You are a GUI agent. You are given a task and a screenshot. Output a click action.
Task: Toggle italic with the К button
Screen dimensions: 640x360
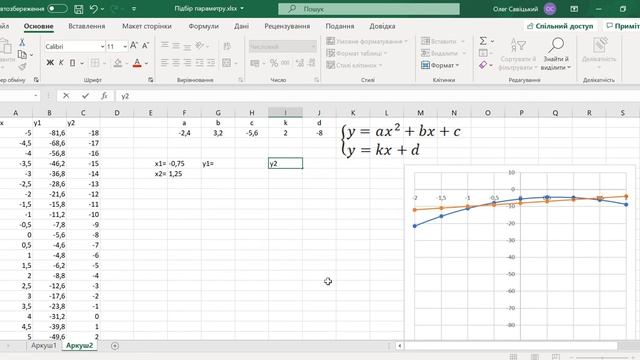tap(61, 62)
